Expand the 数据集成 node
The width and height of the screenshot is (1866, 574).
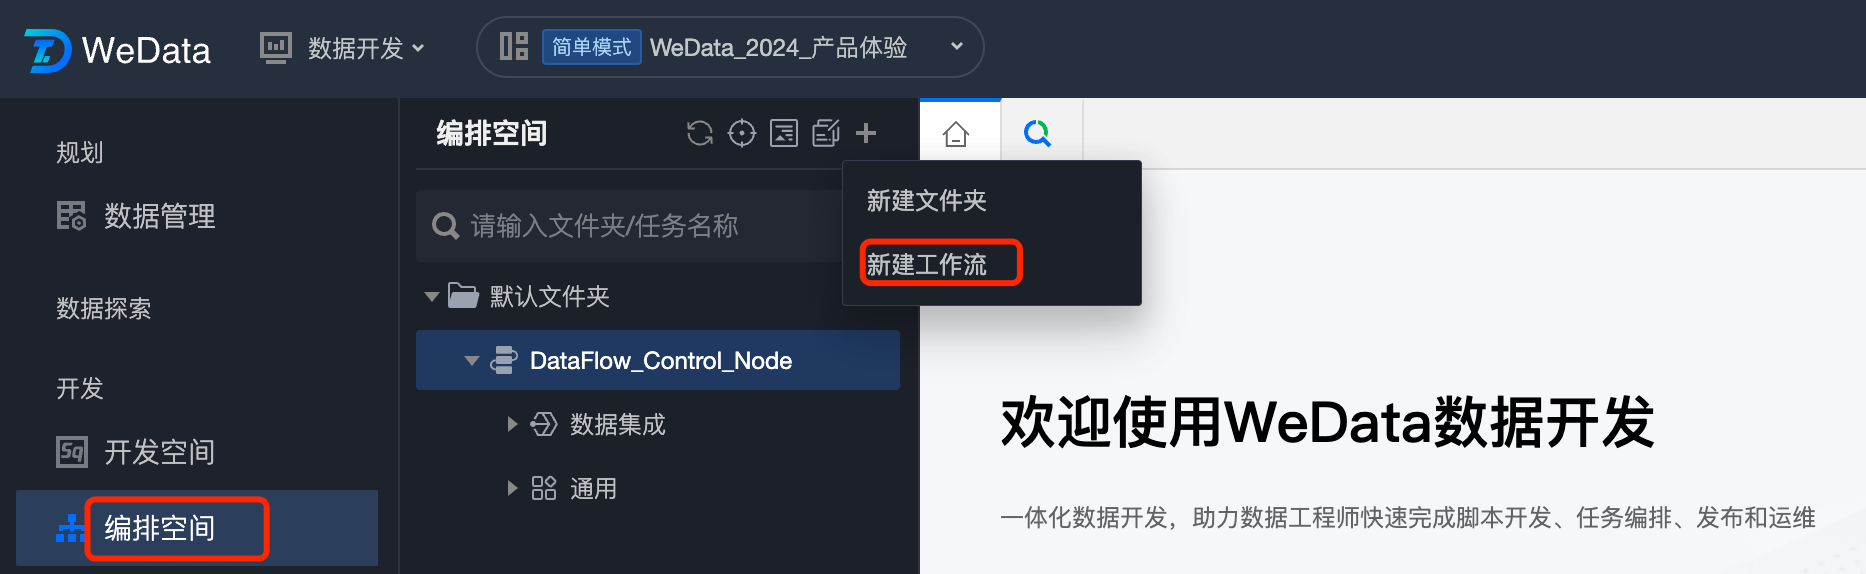(x=512, y=424)
